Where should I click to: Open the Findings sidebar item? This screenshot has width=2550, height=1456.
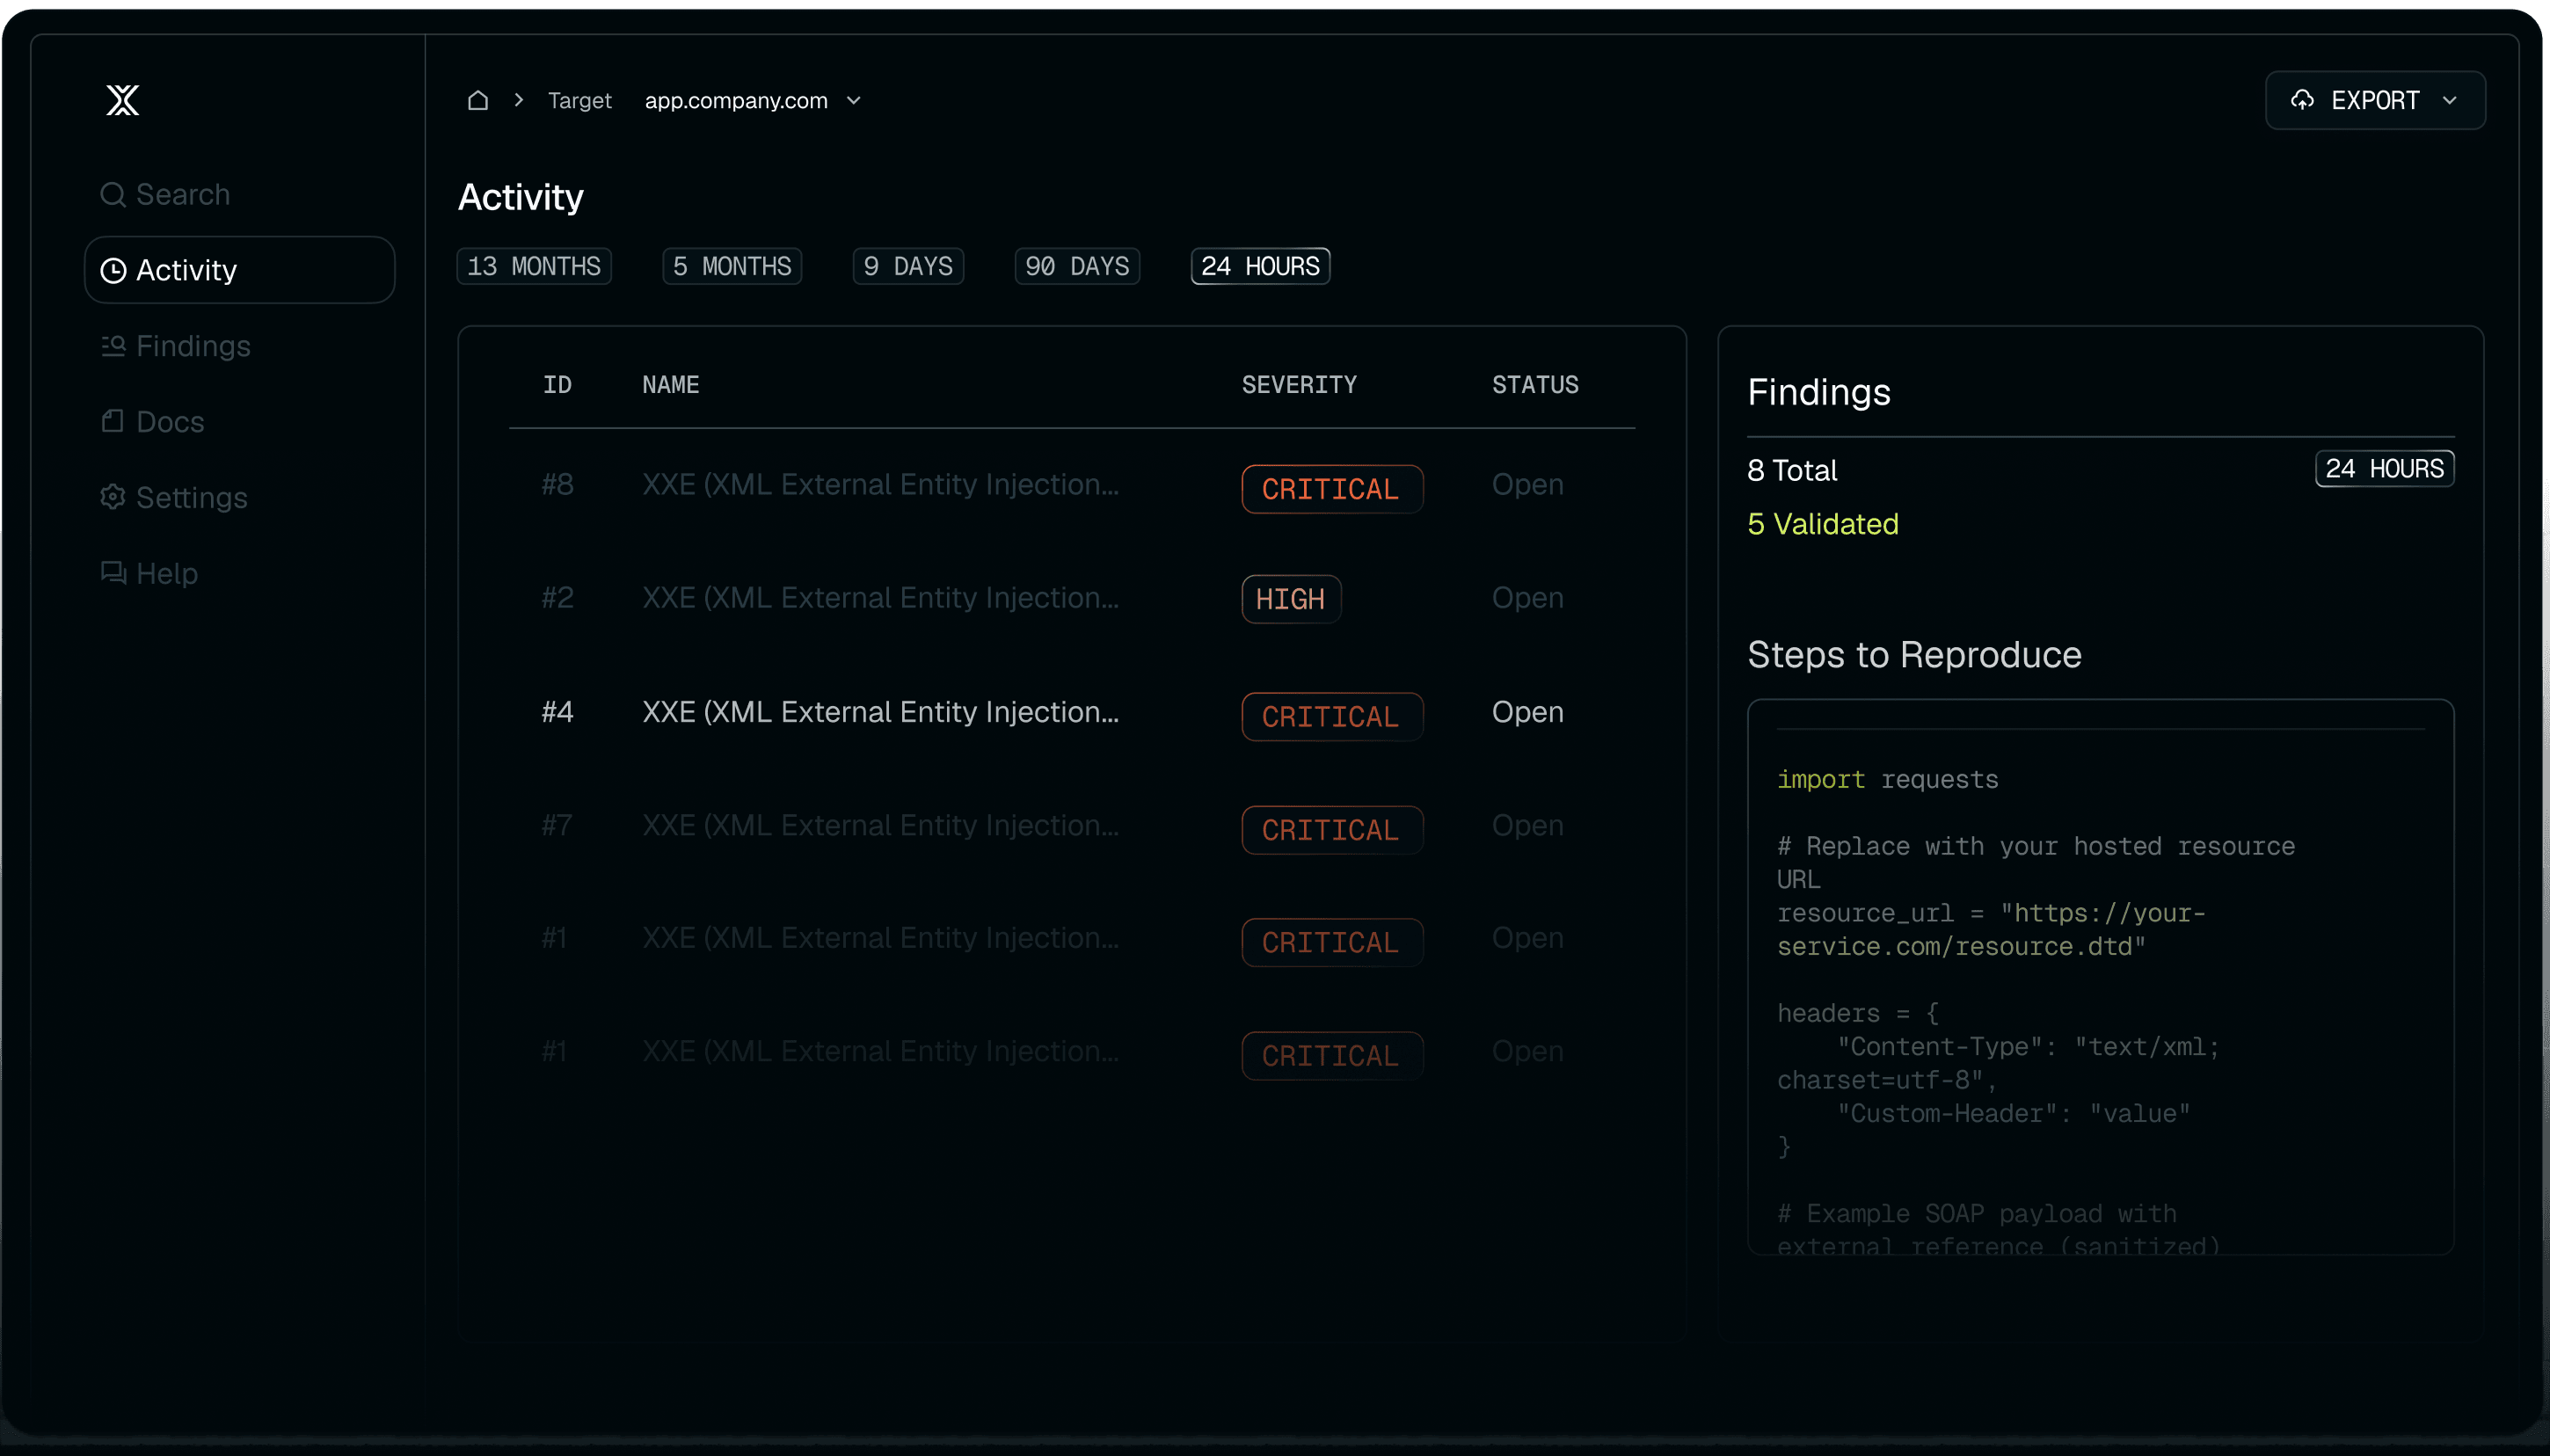pos(240,346)
